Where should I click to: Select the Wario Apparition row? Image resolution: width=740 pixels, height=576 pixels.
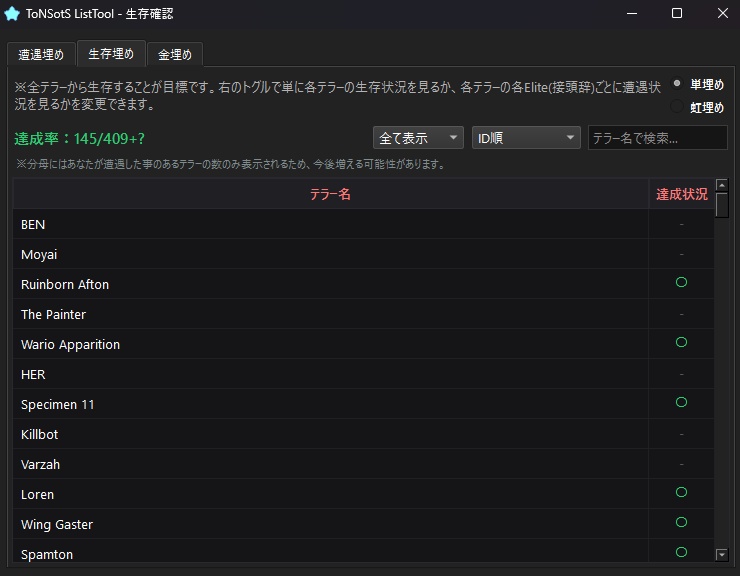[363, 344]
